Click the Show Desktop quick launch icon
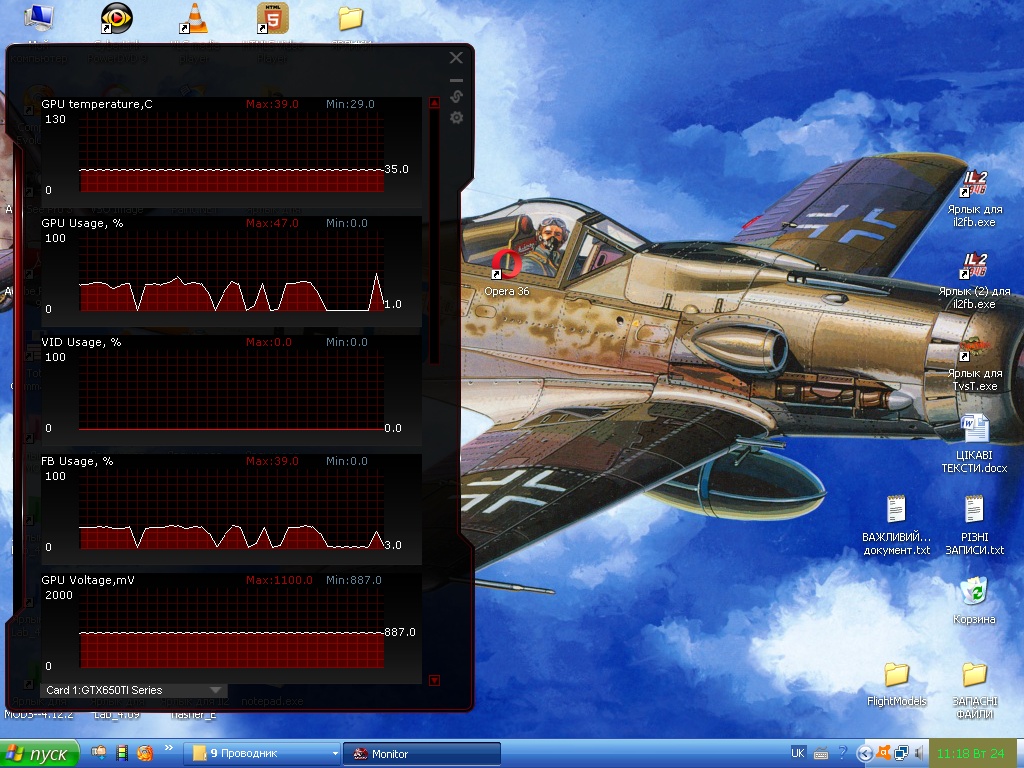The width and height of the screenshot is (1024, 768). [99, 752]
